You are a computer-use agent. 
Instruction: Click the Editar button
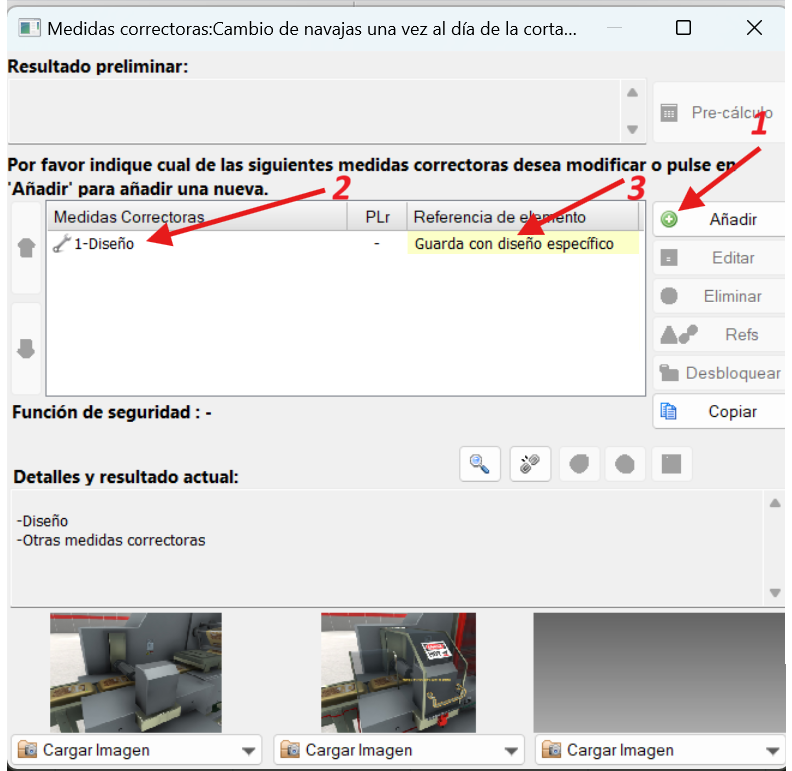click(720, 258)
